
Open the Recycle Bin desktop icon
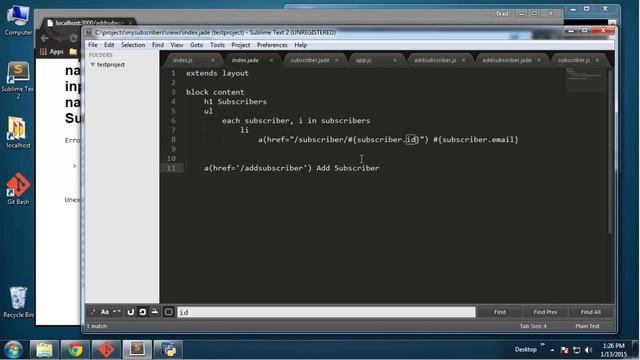click(x=18, y=302)
